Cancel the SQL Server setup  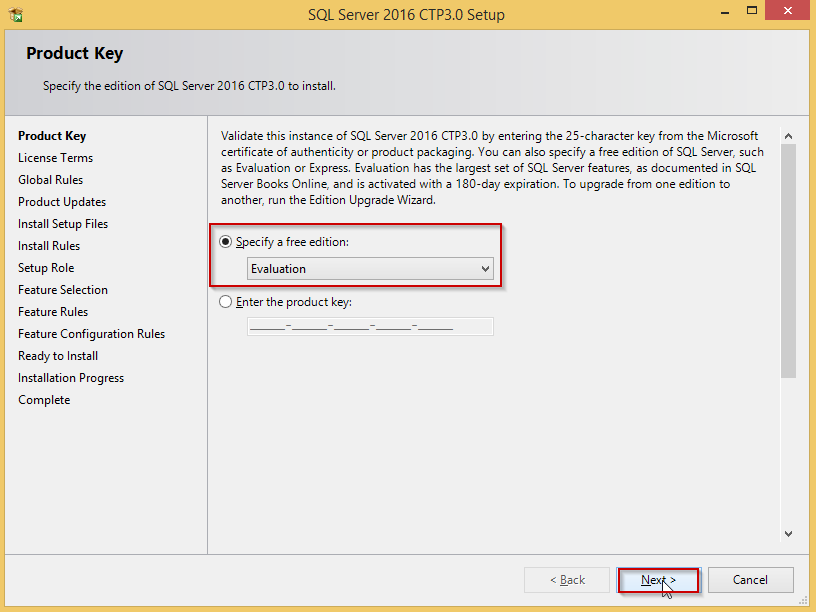pyautogui.click(x=750, y=580)
